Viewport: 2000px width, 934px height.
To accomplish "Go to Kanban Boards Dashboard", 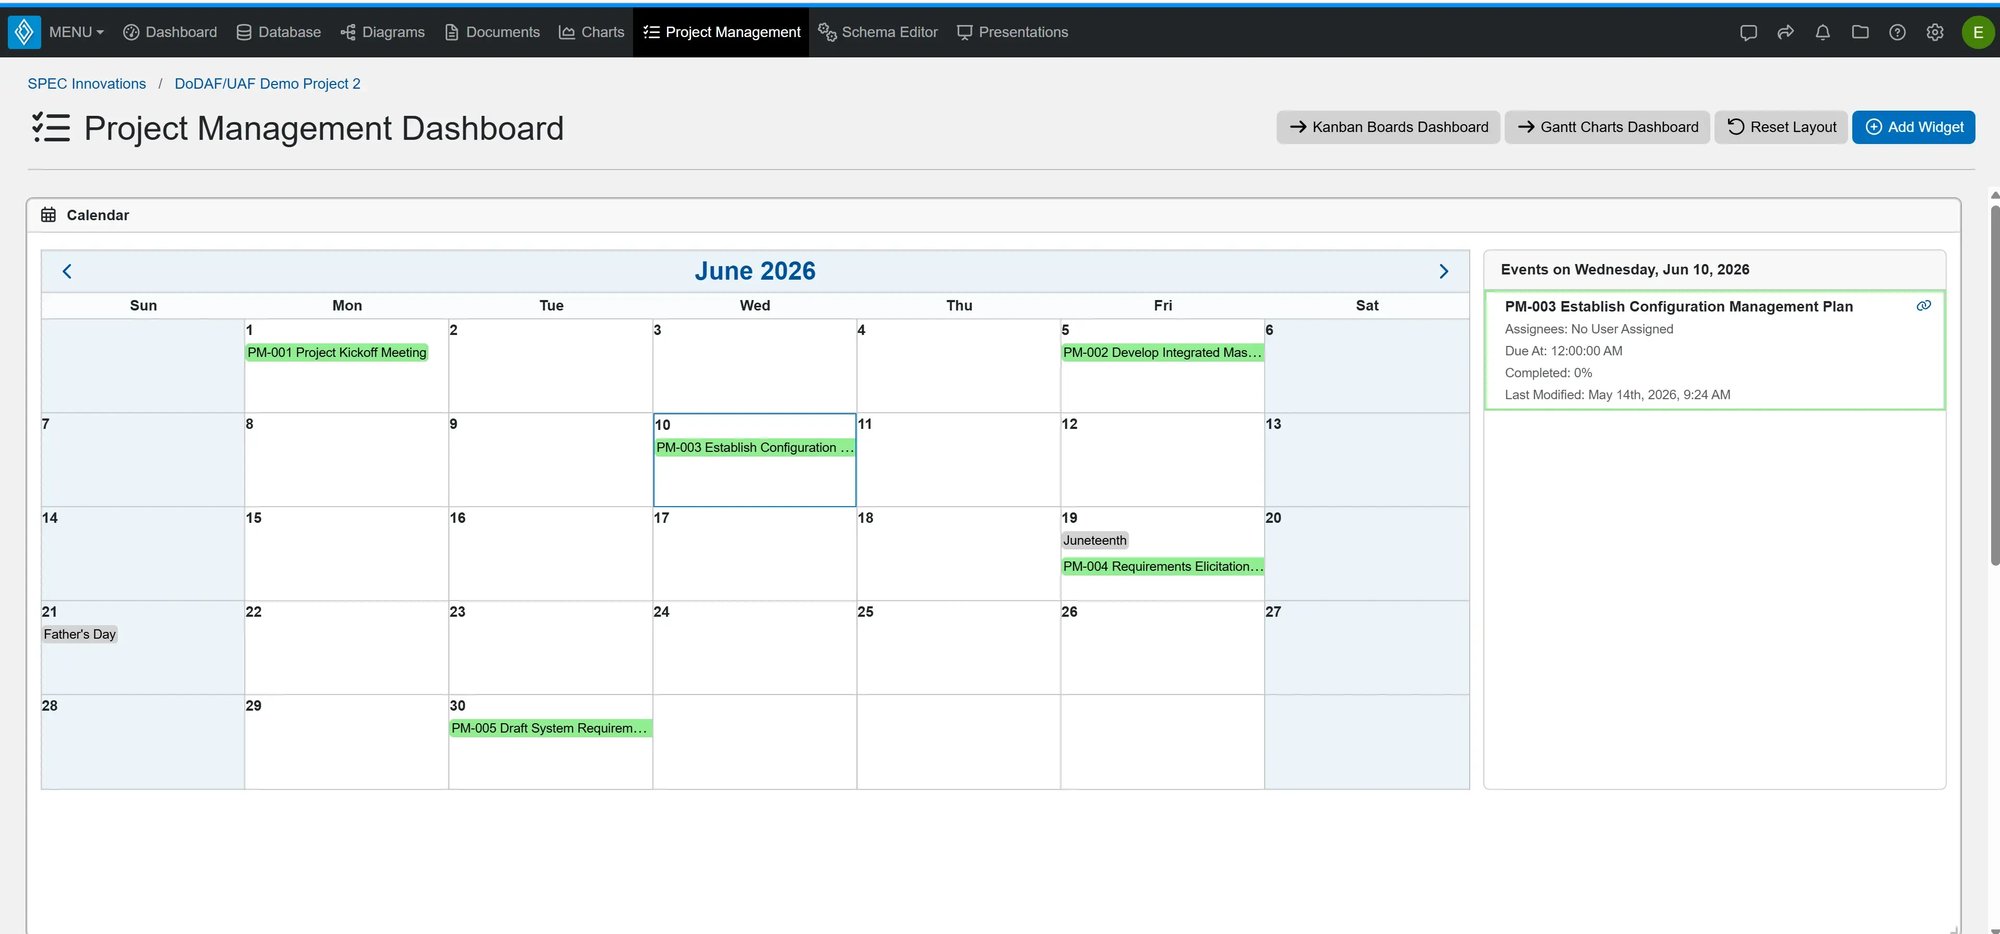I will 1388,127.
